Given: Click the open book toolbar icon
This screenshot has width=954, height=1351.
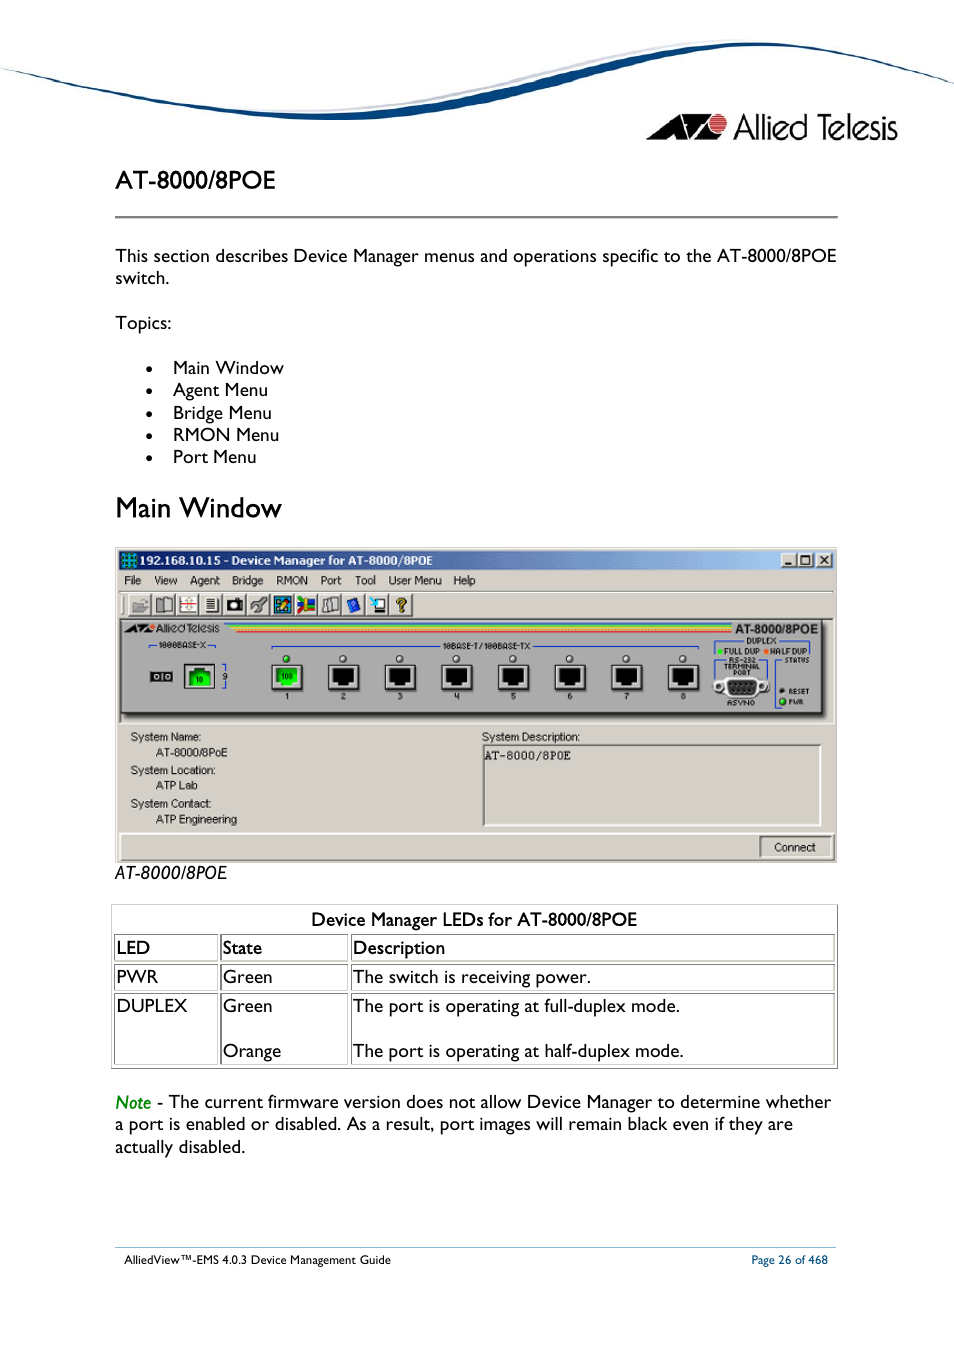Looking at the screenshot, I should (164, 605).
